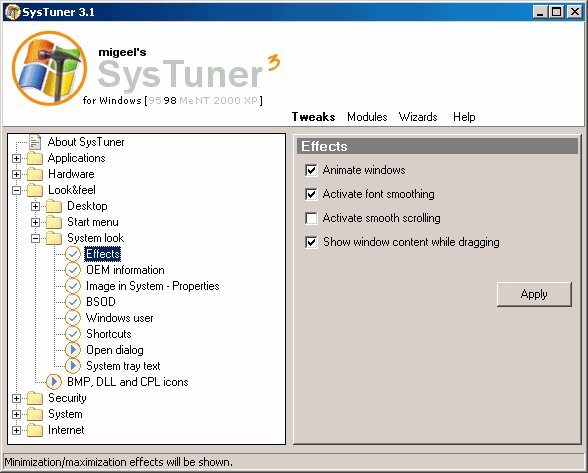Viewport: 588px width, 473px height.
Task: Open the Wizards menu
Action: pyautogui.click(x=418, y=117)
